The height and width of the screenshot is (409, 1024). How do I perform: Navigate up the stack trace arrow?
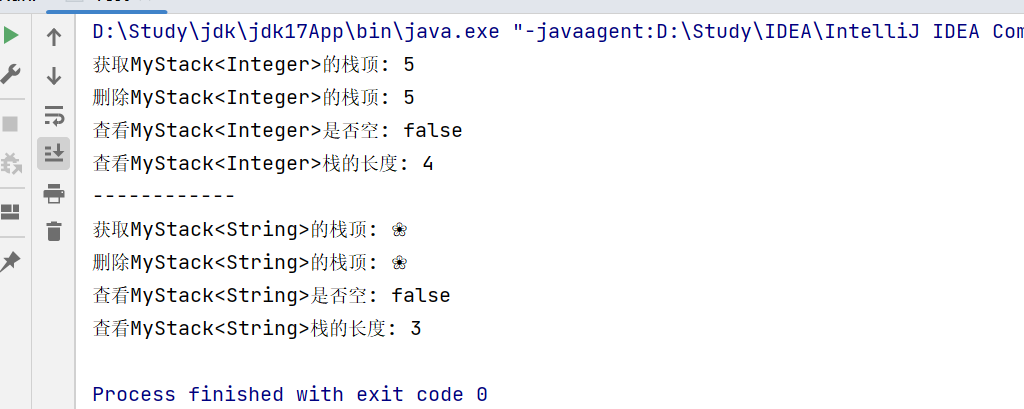coord(54,38)
